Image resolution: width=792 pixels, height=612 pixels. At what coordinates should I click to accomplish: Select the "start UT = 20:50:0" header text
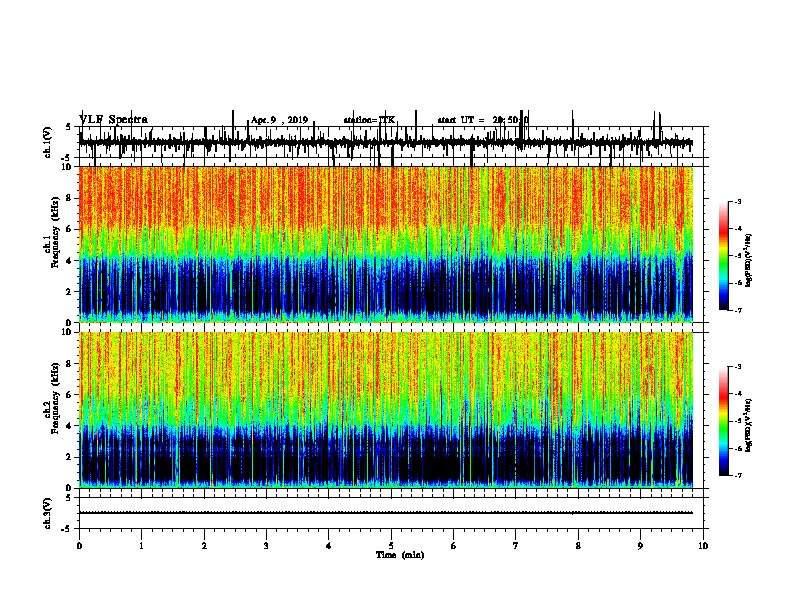[x=482, y=120]
